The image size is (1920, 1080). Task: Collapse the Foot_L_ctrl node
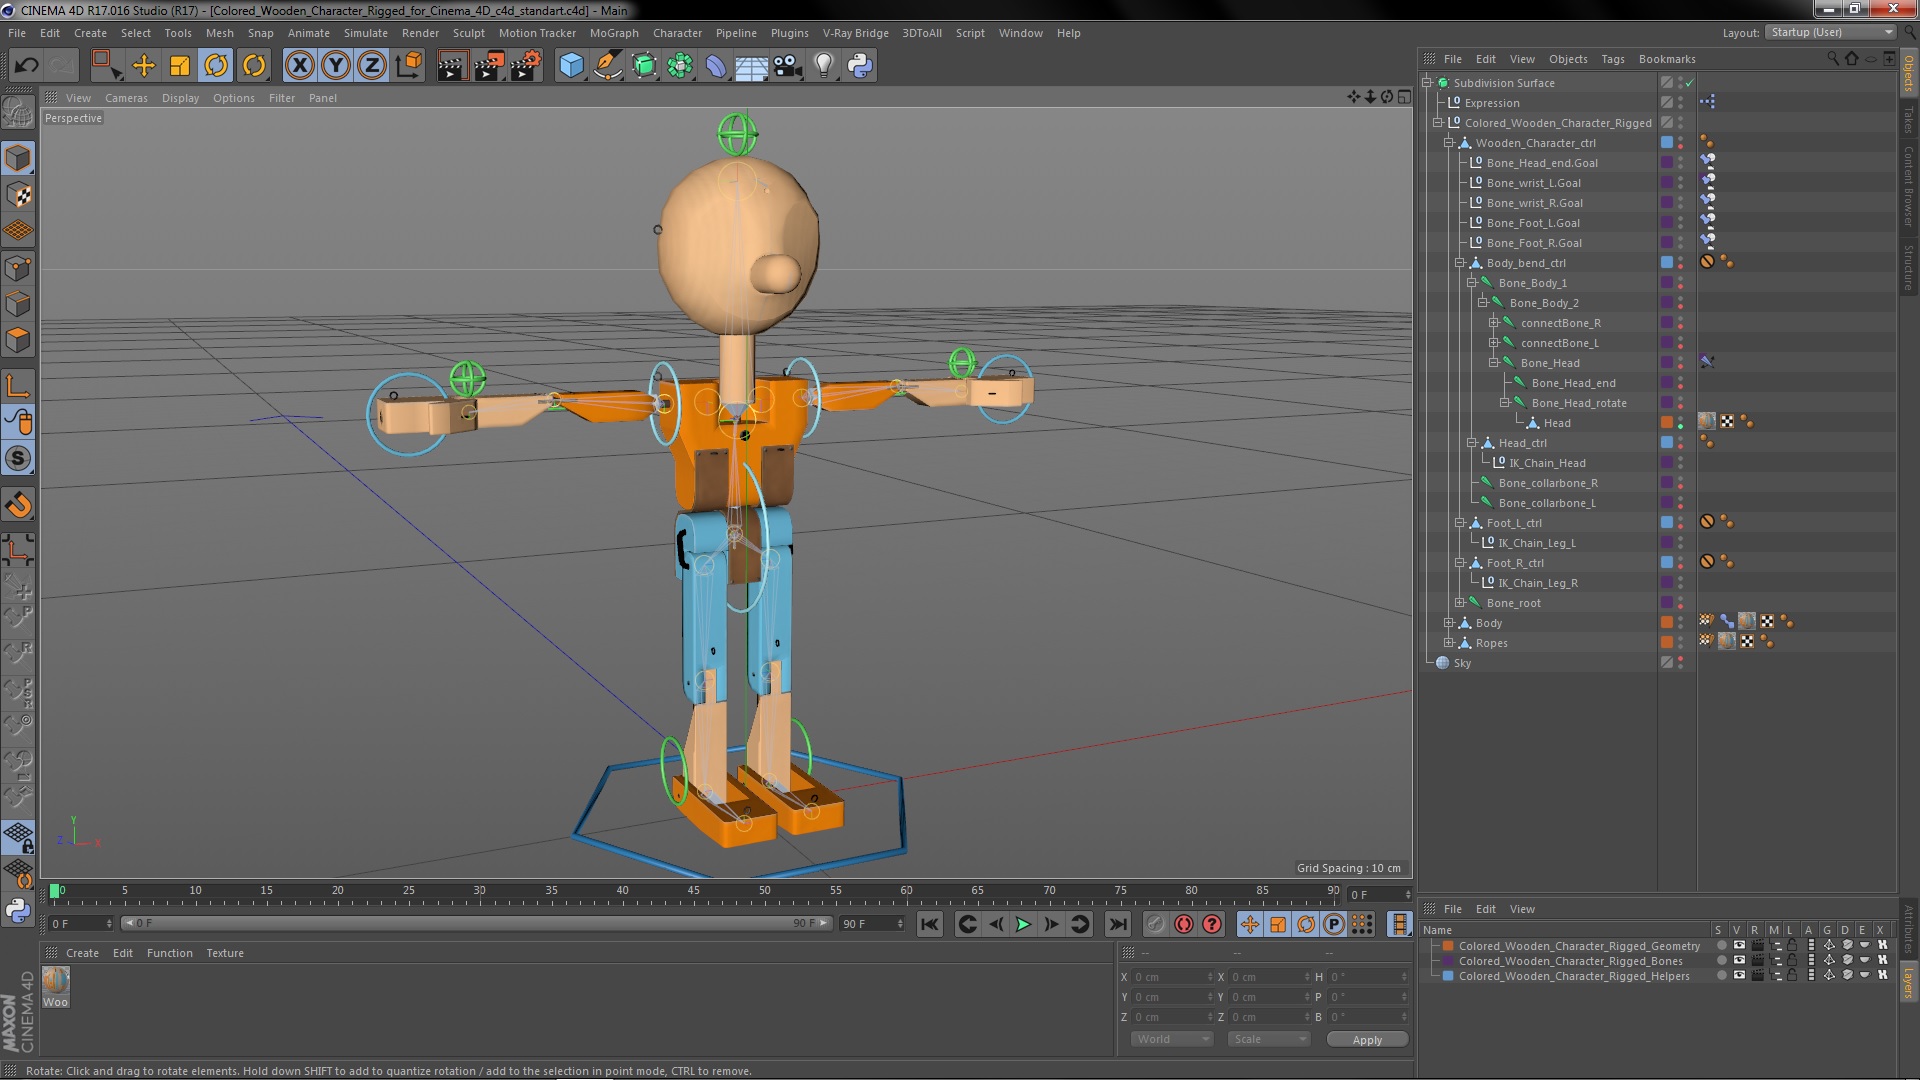tap(1459, 523)
